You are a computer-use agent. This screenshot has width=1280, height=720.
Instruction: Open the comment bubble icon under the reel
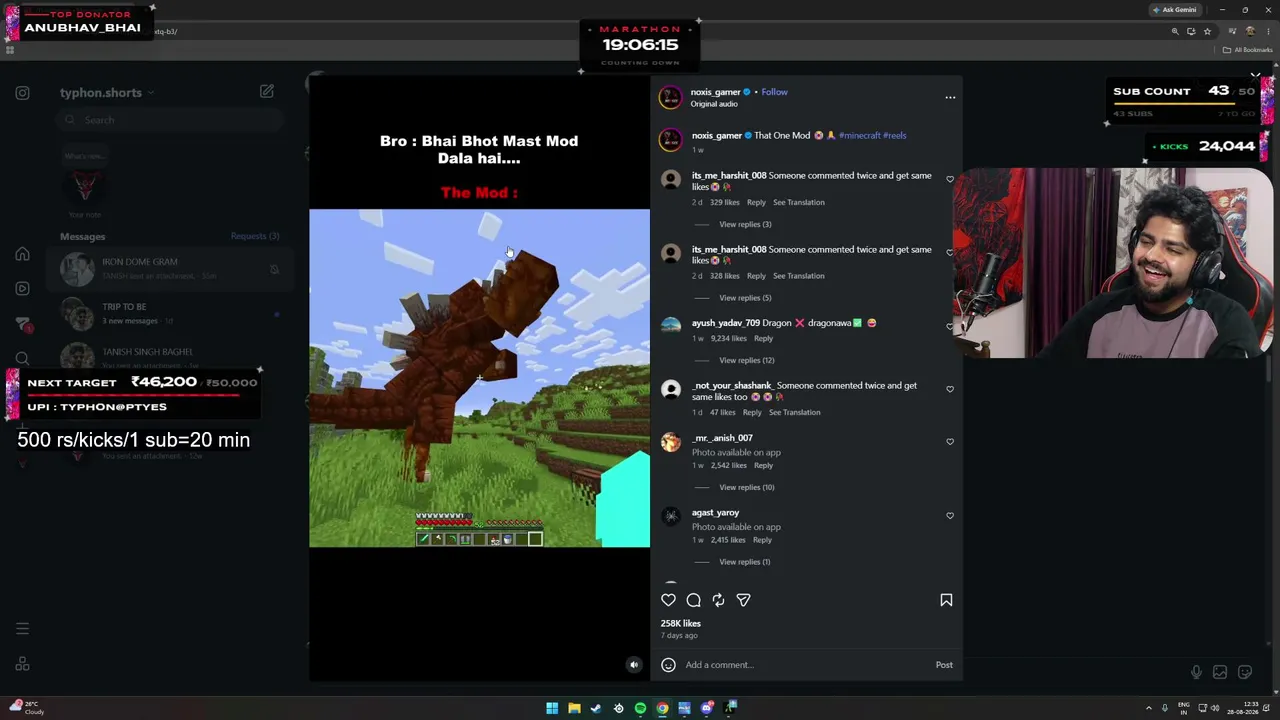693,600
